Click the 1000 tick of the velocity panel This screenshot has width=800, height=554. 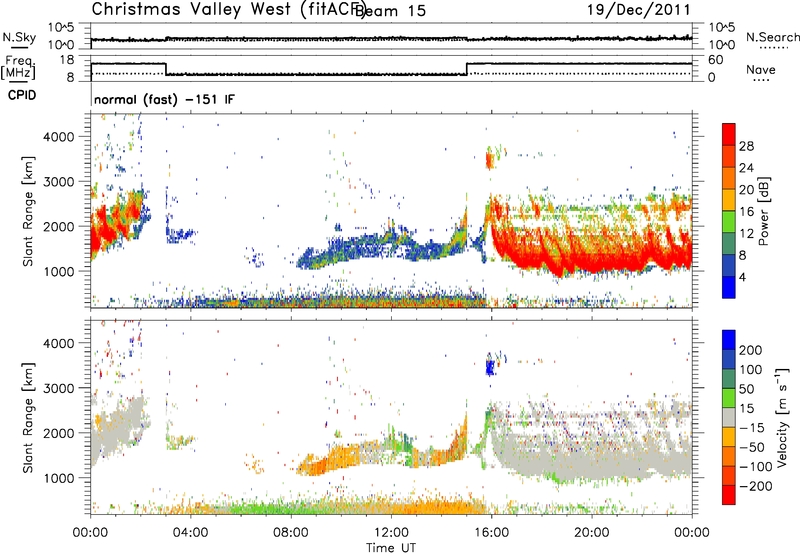click(x=58, y=478)
